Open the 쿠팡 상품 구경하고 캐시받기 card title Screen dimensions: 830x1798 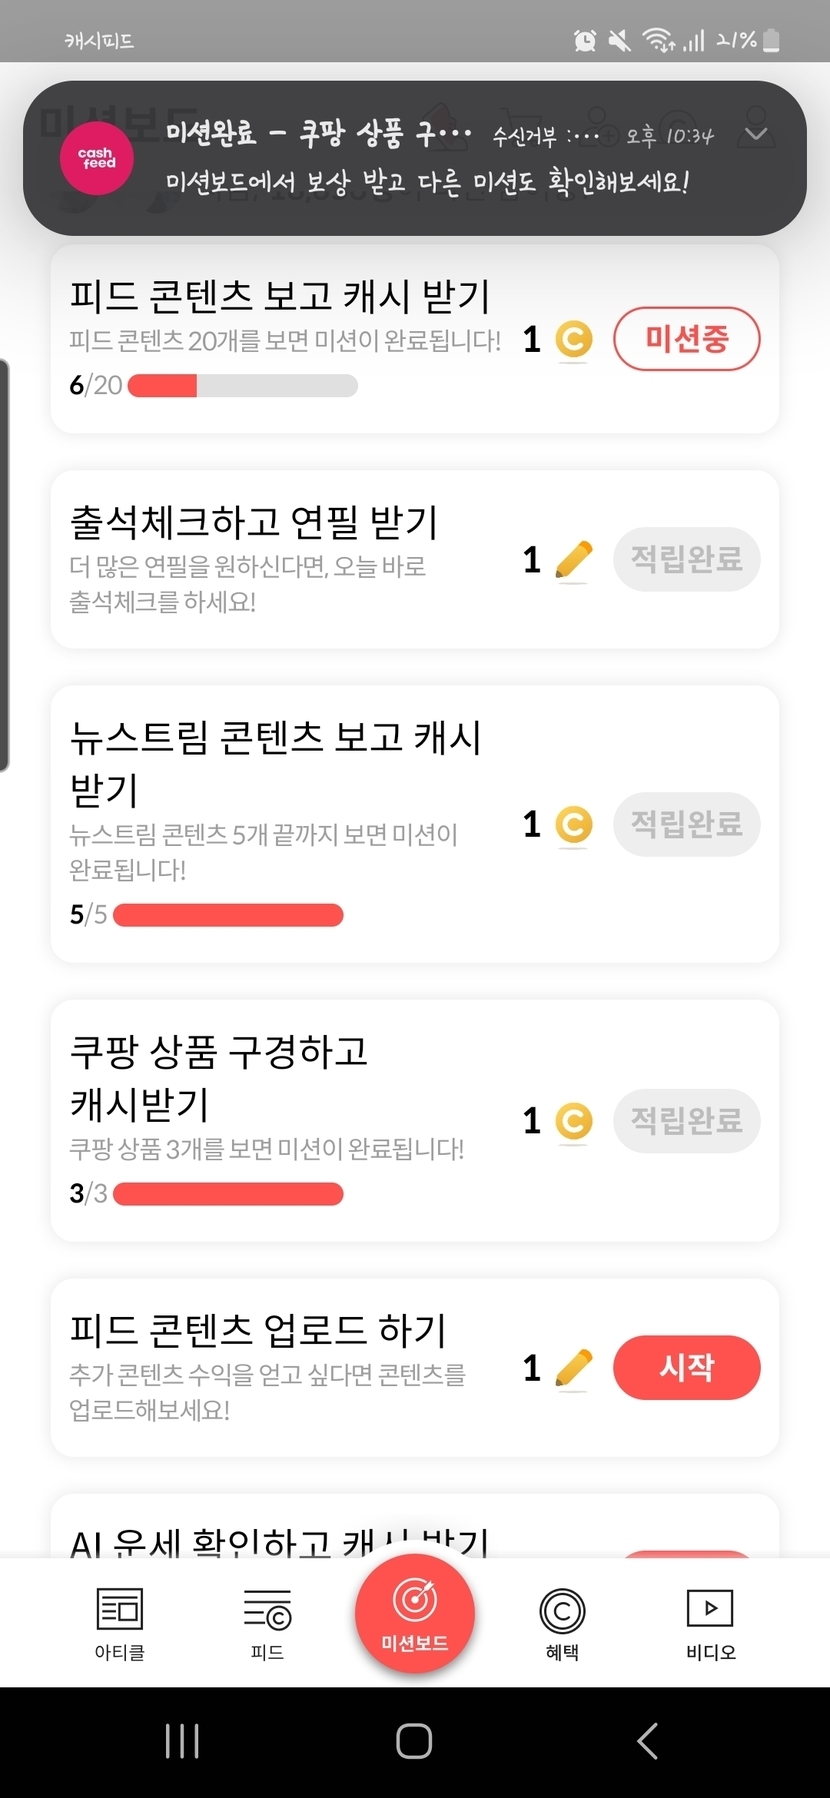219,1077
